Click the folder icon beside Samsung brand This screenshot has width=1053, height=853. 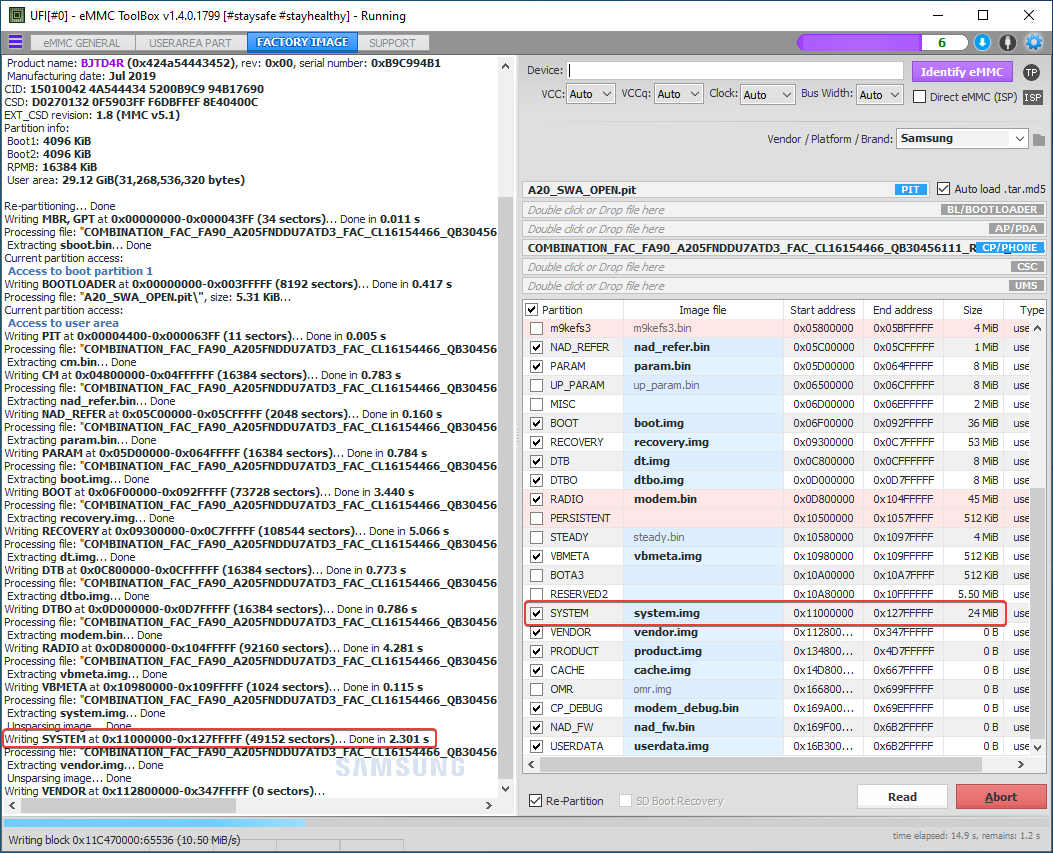(1039, 140)
